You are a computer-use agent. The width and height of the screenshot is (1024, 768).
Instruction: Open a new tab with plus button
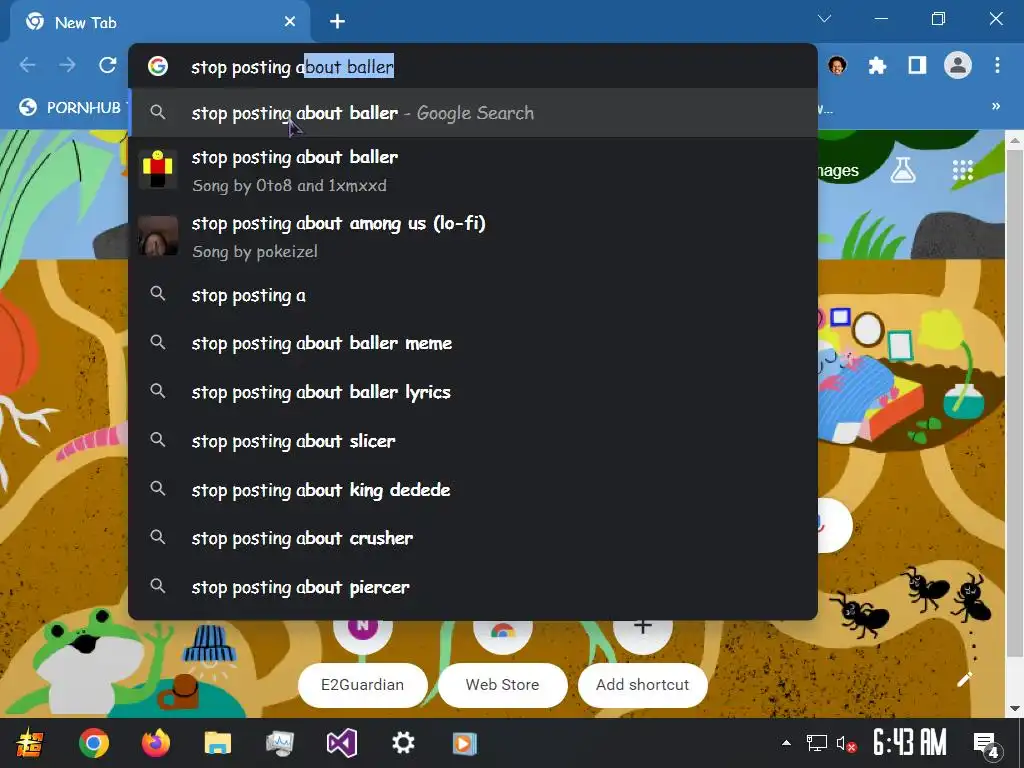(337, 22)
